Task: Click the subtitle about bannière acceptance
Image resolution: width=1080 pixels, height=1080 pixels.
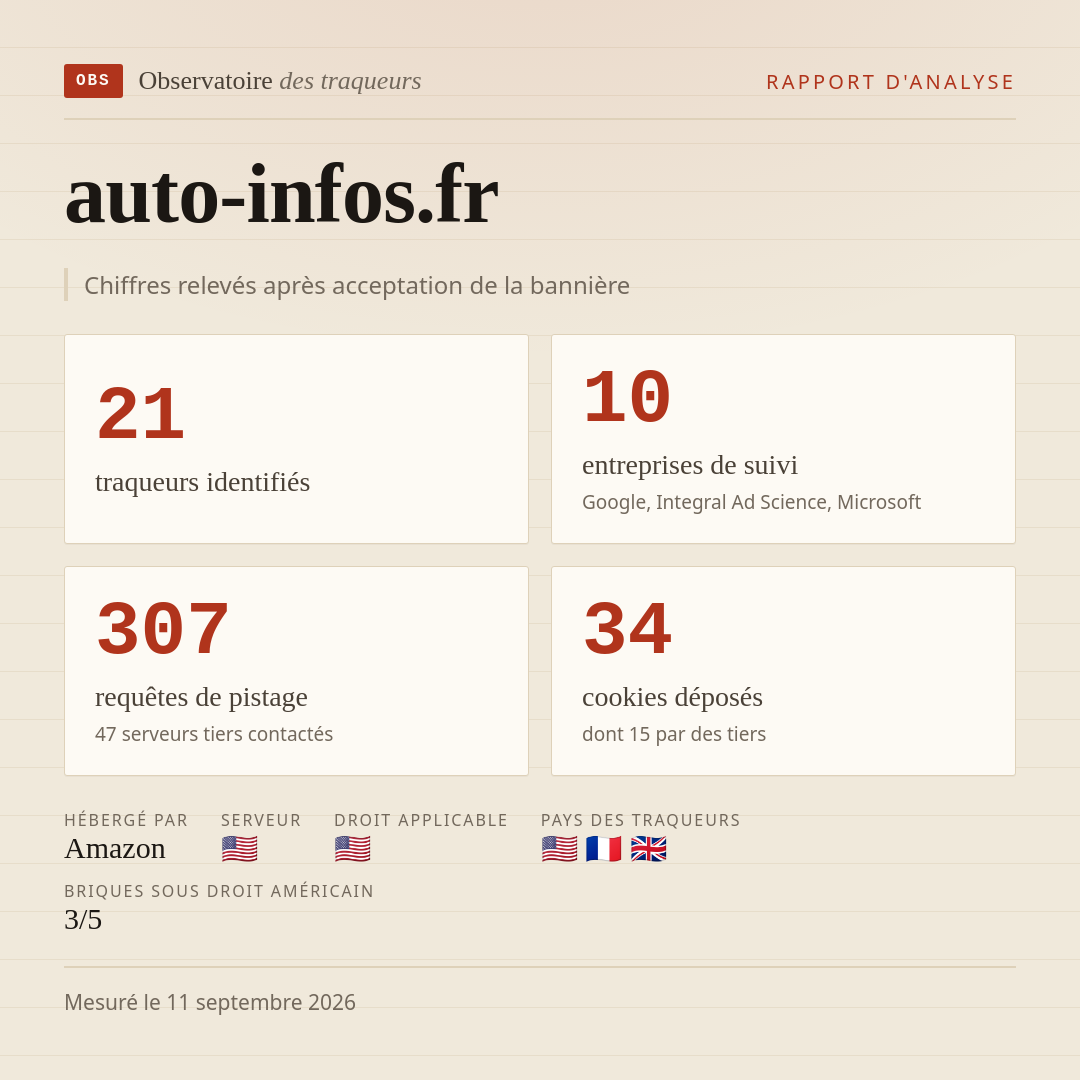Action: coord(357,285)
